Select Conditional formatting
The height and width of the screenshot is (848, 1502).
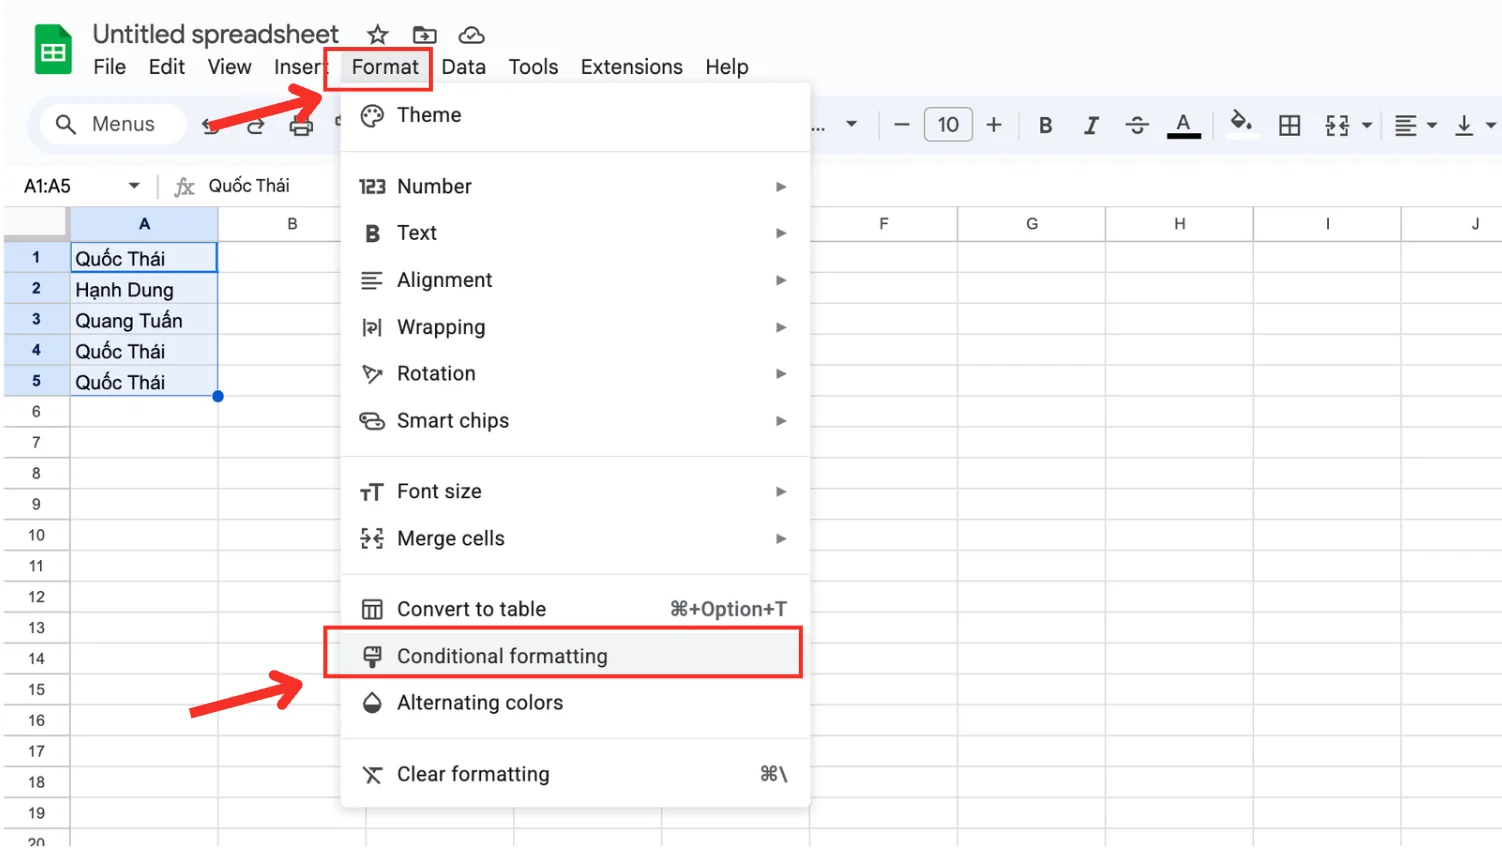tap(575, 656)
